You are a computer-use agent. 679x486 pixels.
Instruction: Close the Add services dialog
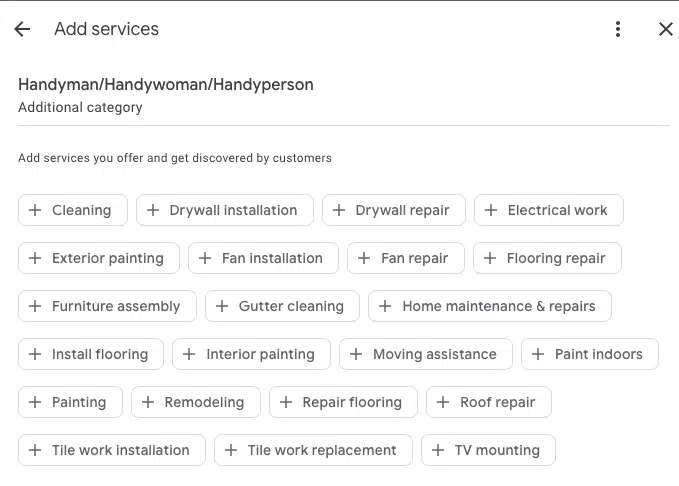coord(666,29)
